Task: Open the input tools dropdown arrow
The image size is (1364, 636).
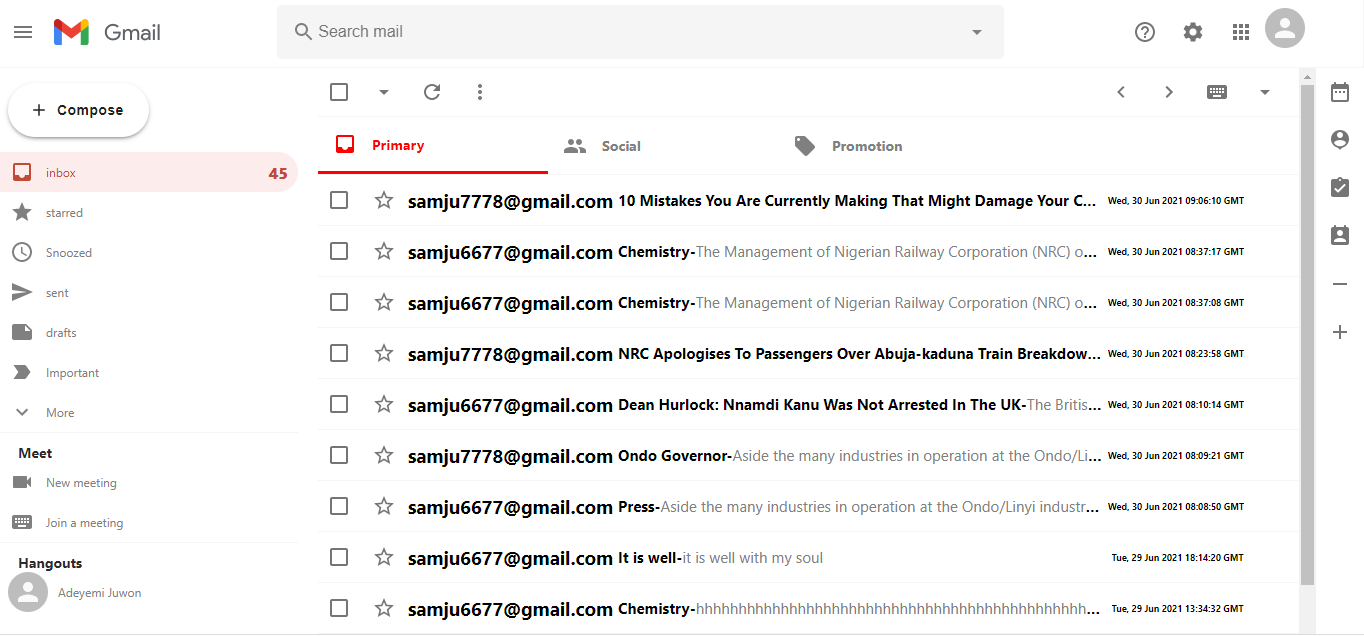Action: [1265, 92]
